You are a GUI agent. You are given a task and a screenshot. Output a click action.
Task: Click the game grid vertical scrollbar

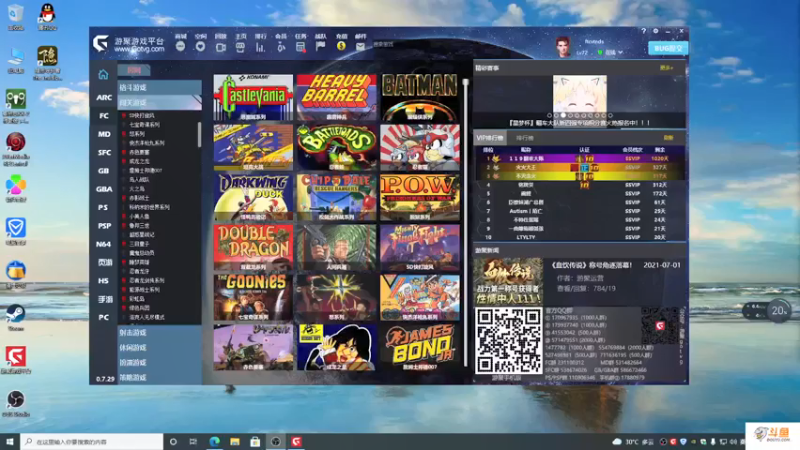click(465, 222)
